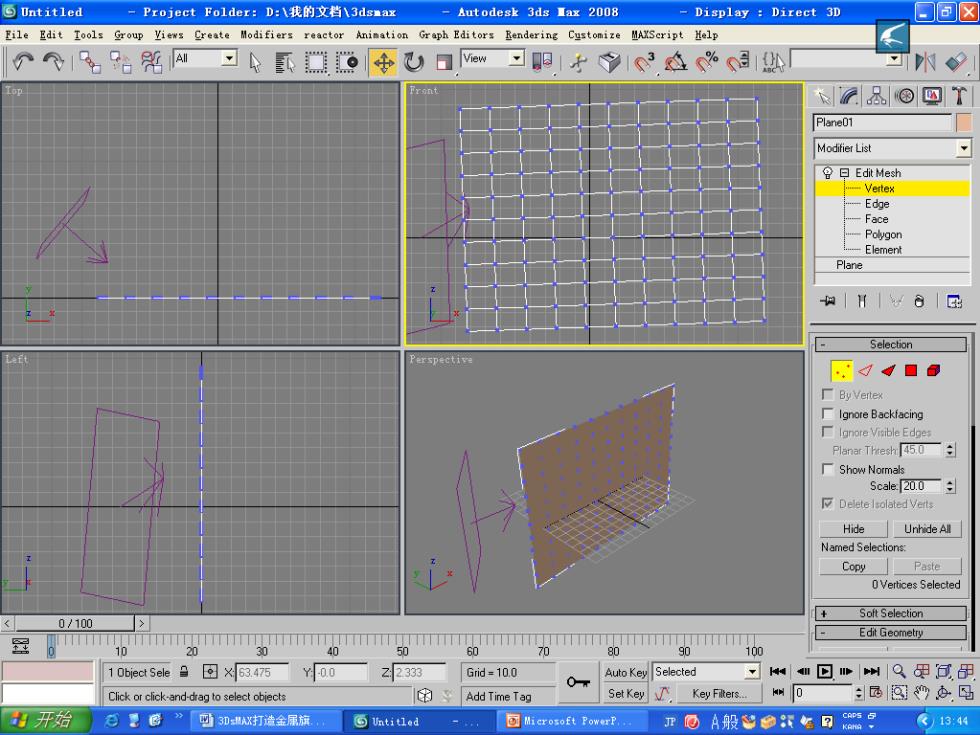Open the Selected key filter dropdown
Image resolution: width=980 pixels, height=735 pixels.
tap(752, 672)
